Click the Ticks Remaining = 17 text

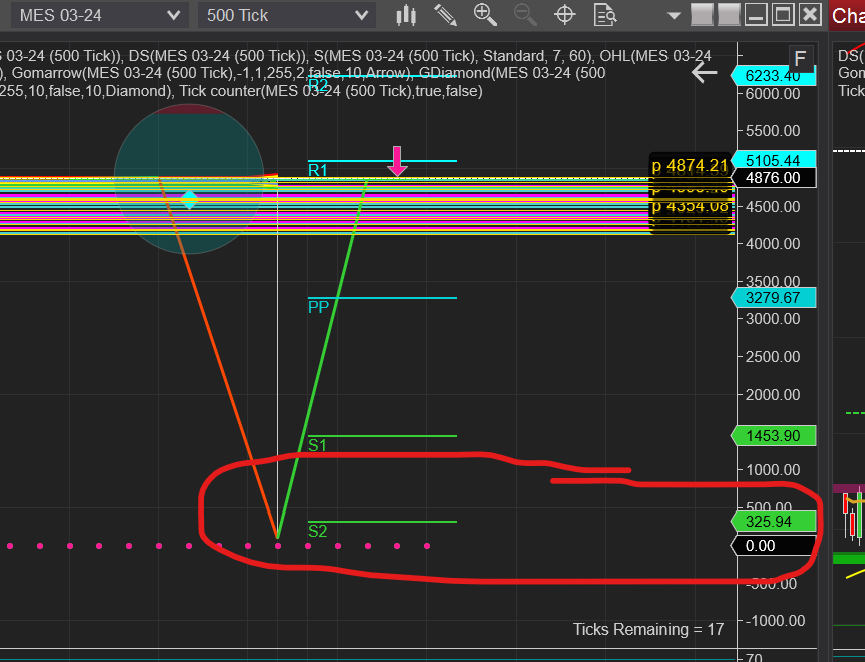point(648,629)
